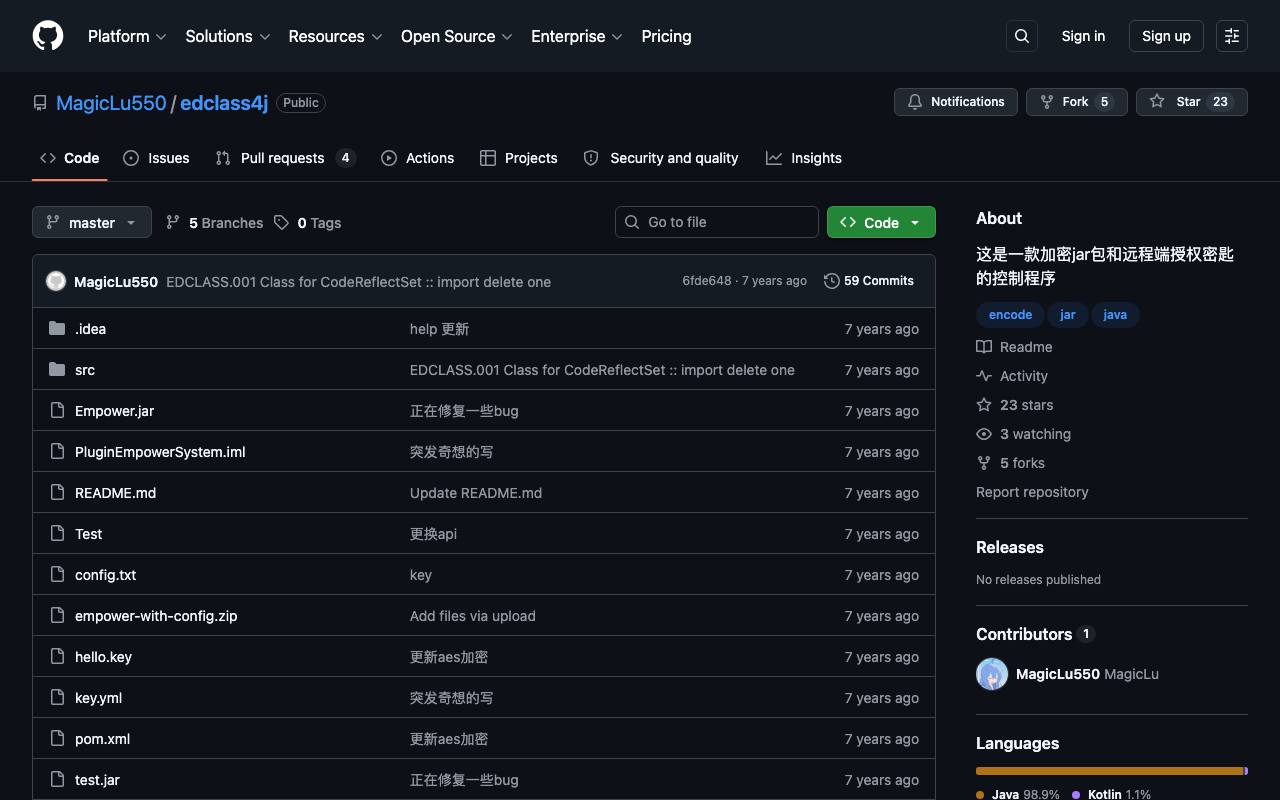Click the file icon next to hello.key
Image resolution: width=1280 pixels, height=800 pixels.
point(57,656)
